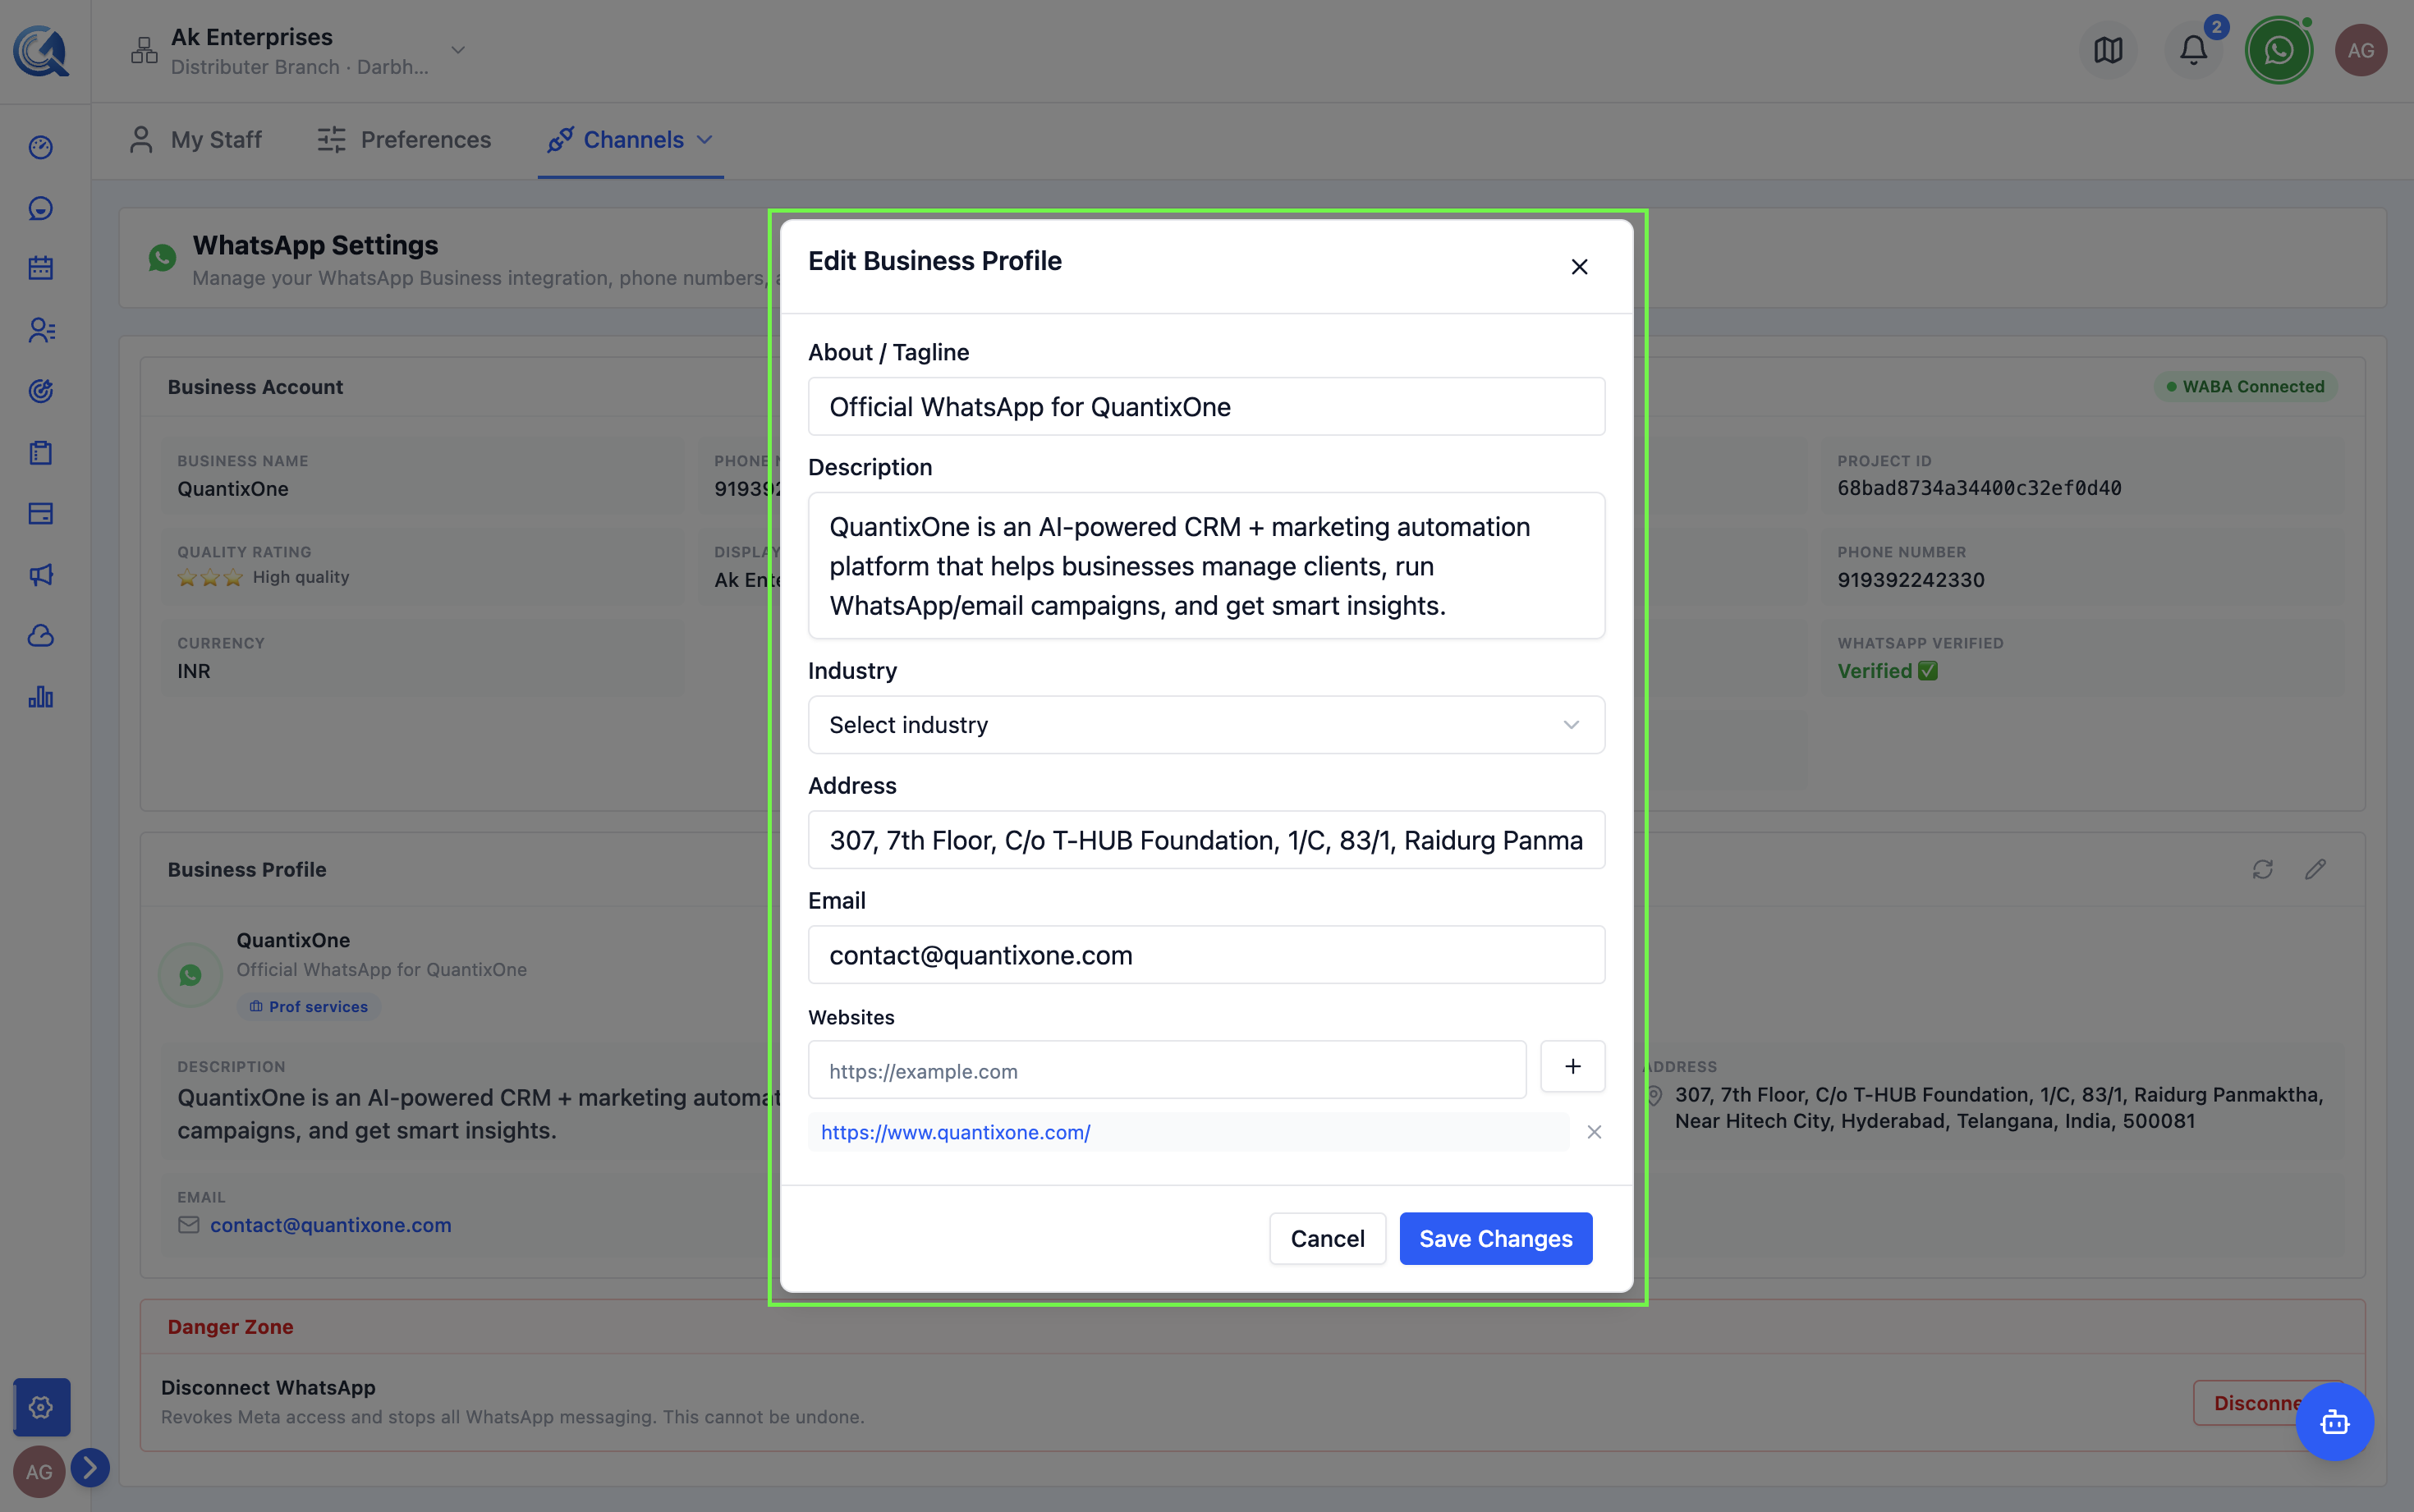Open notifications bell with badge 2
Screen dimensions: 2414x1512
[2193, 50]
